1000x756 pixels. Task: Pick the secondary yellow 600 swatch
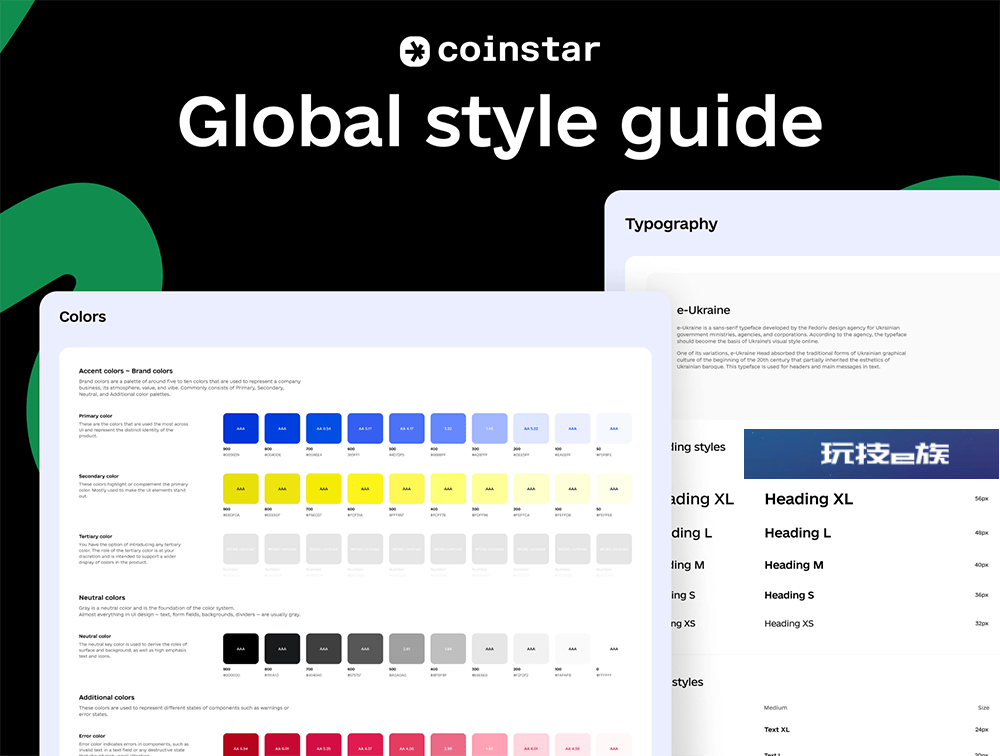365,489
